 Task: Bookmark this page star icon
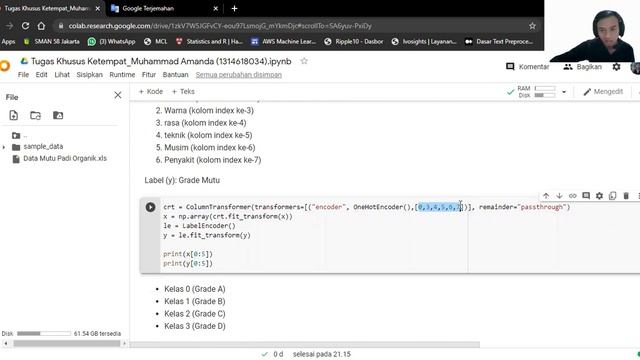532,26
